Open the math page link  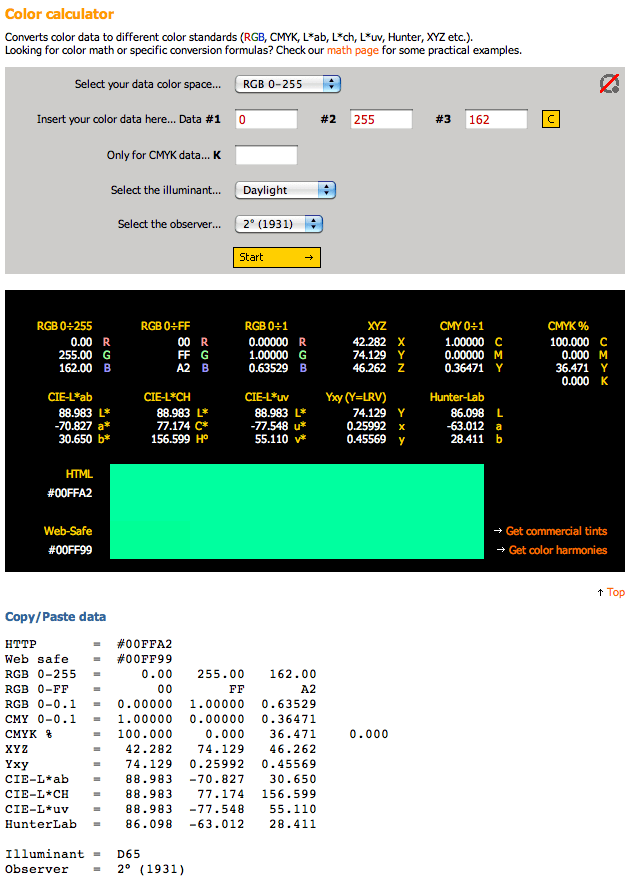pos(353,50)
